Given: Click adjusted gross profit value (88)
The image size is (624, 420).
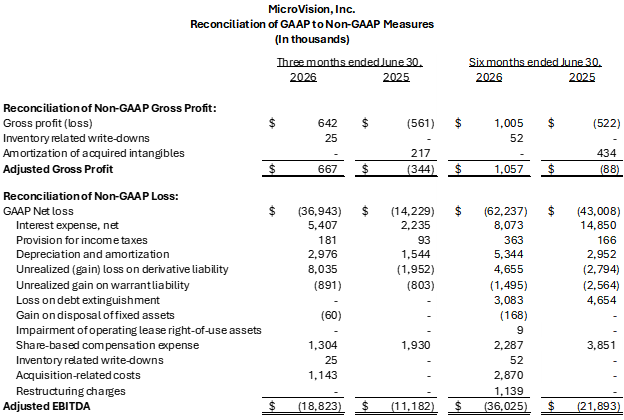Looking at the screenshot, I should (610, 169).
